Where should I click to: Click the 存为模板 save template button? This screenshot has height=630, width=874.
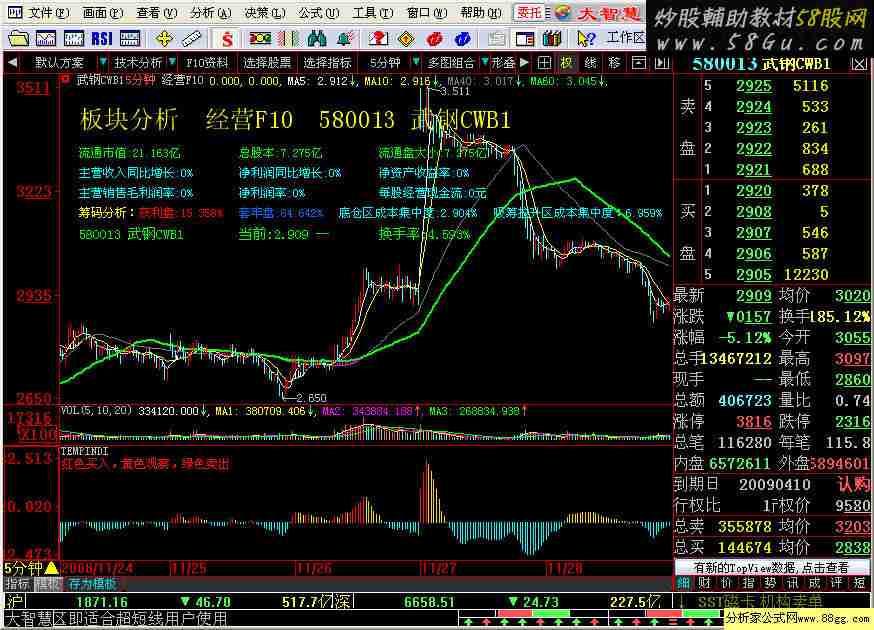(x=93, y=584)
